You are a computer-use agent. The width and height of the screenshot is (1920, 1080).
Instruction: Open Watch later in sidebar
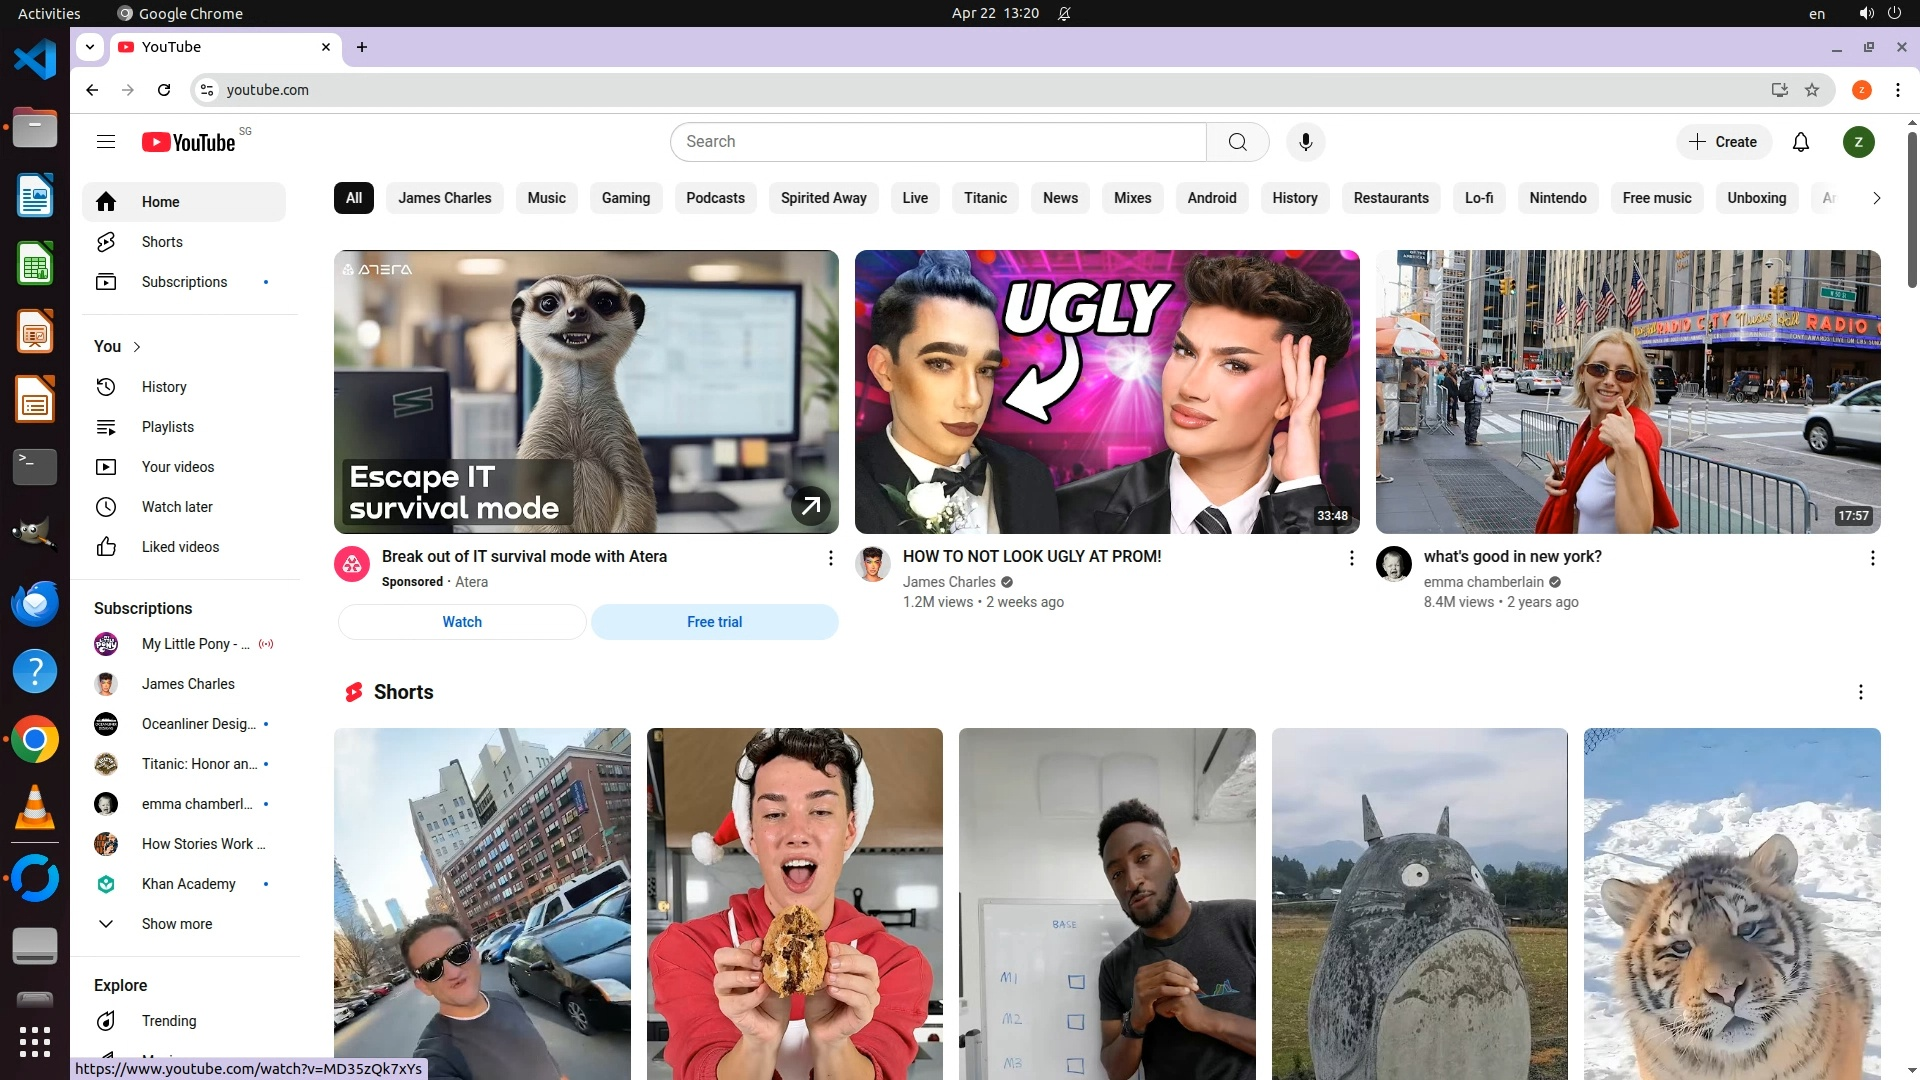point(177,507)
